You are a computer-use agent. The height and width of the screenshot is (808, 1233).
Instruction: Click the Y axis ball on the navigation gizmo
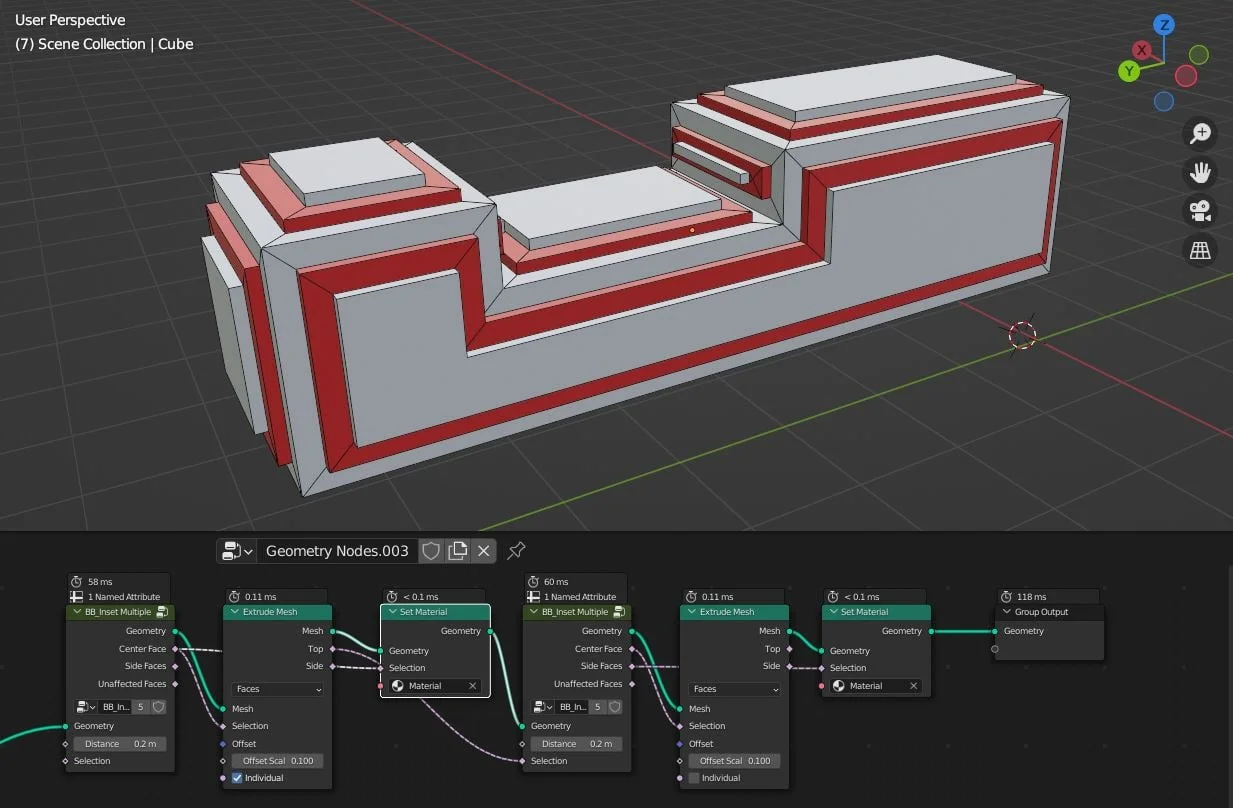click(1129, 70)
